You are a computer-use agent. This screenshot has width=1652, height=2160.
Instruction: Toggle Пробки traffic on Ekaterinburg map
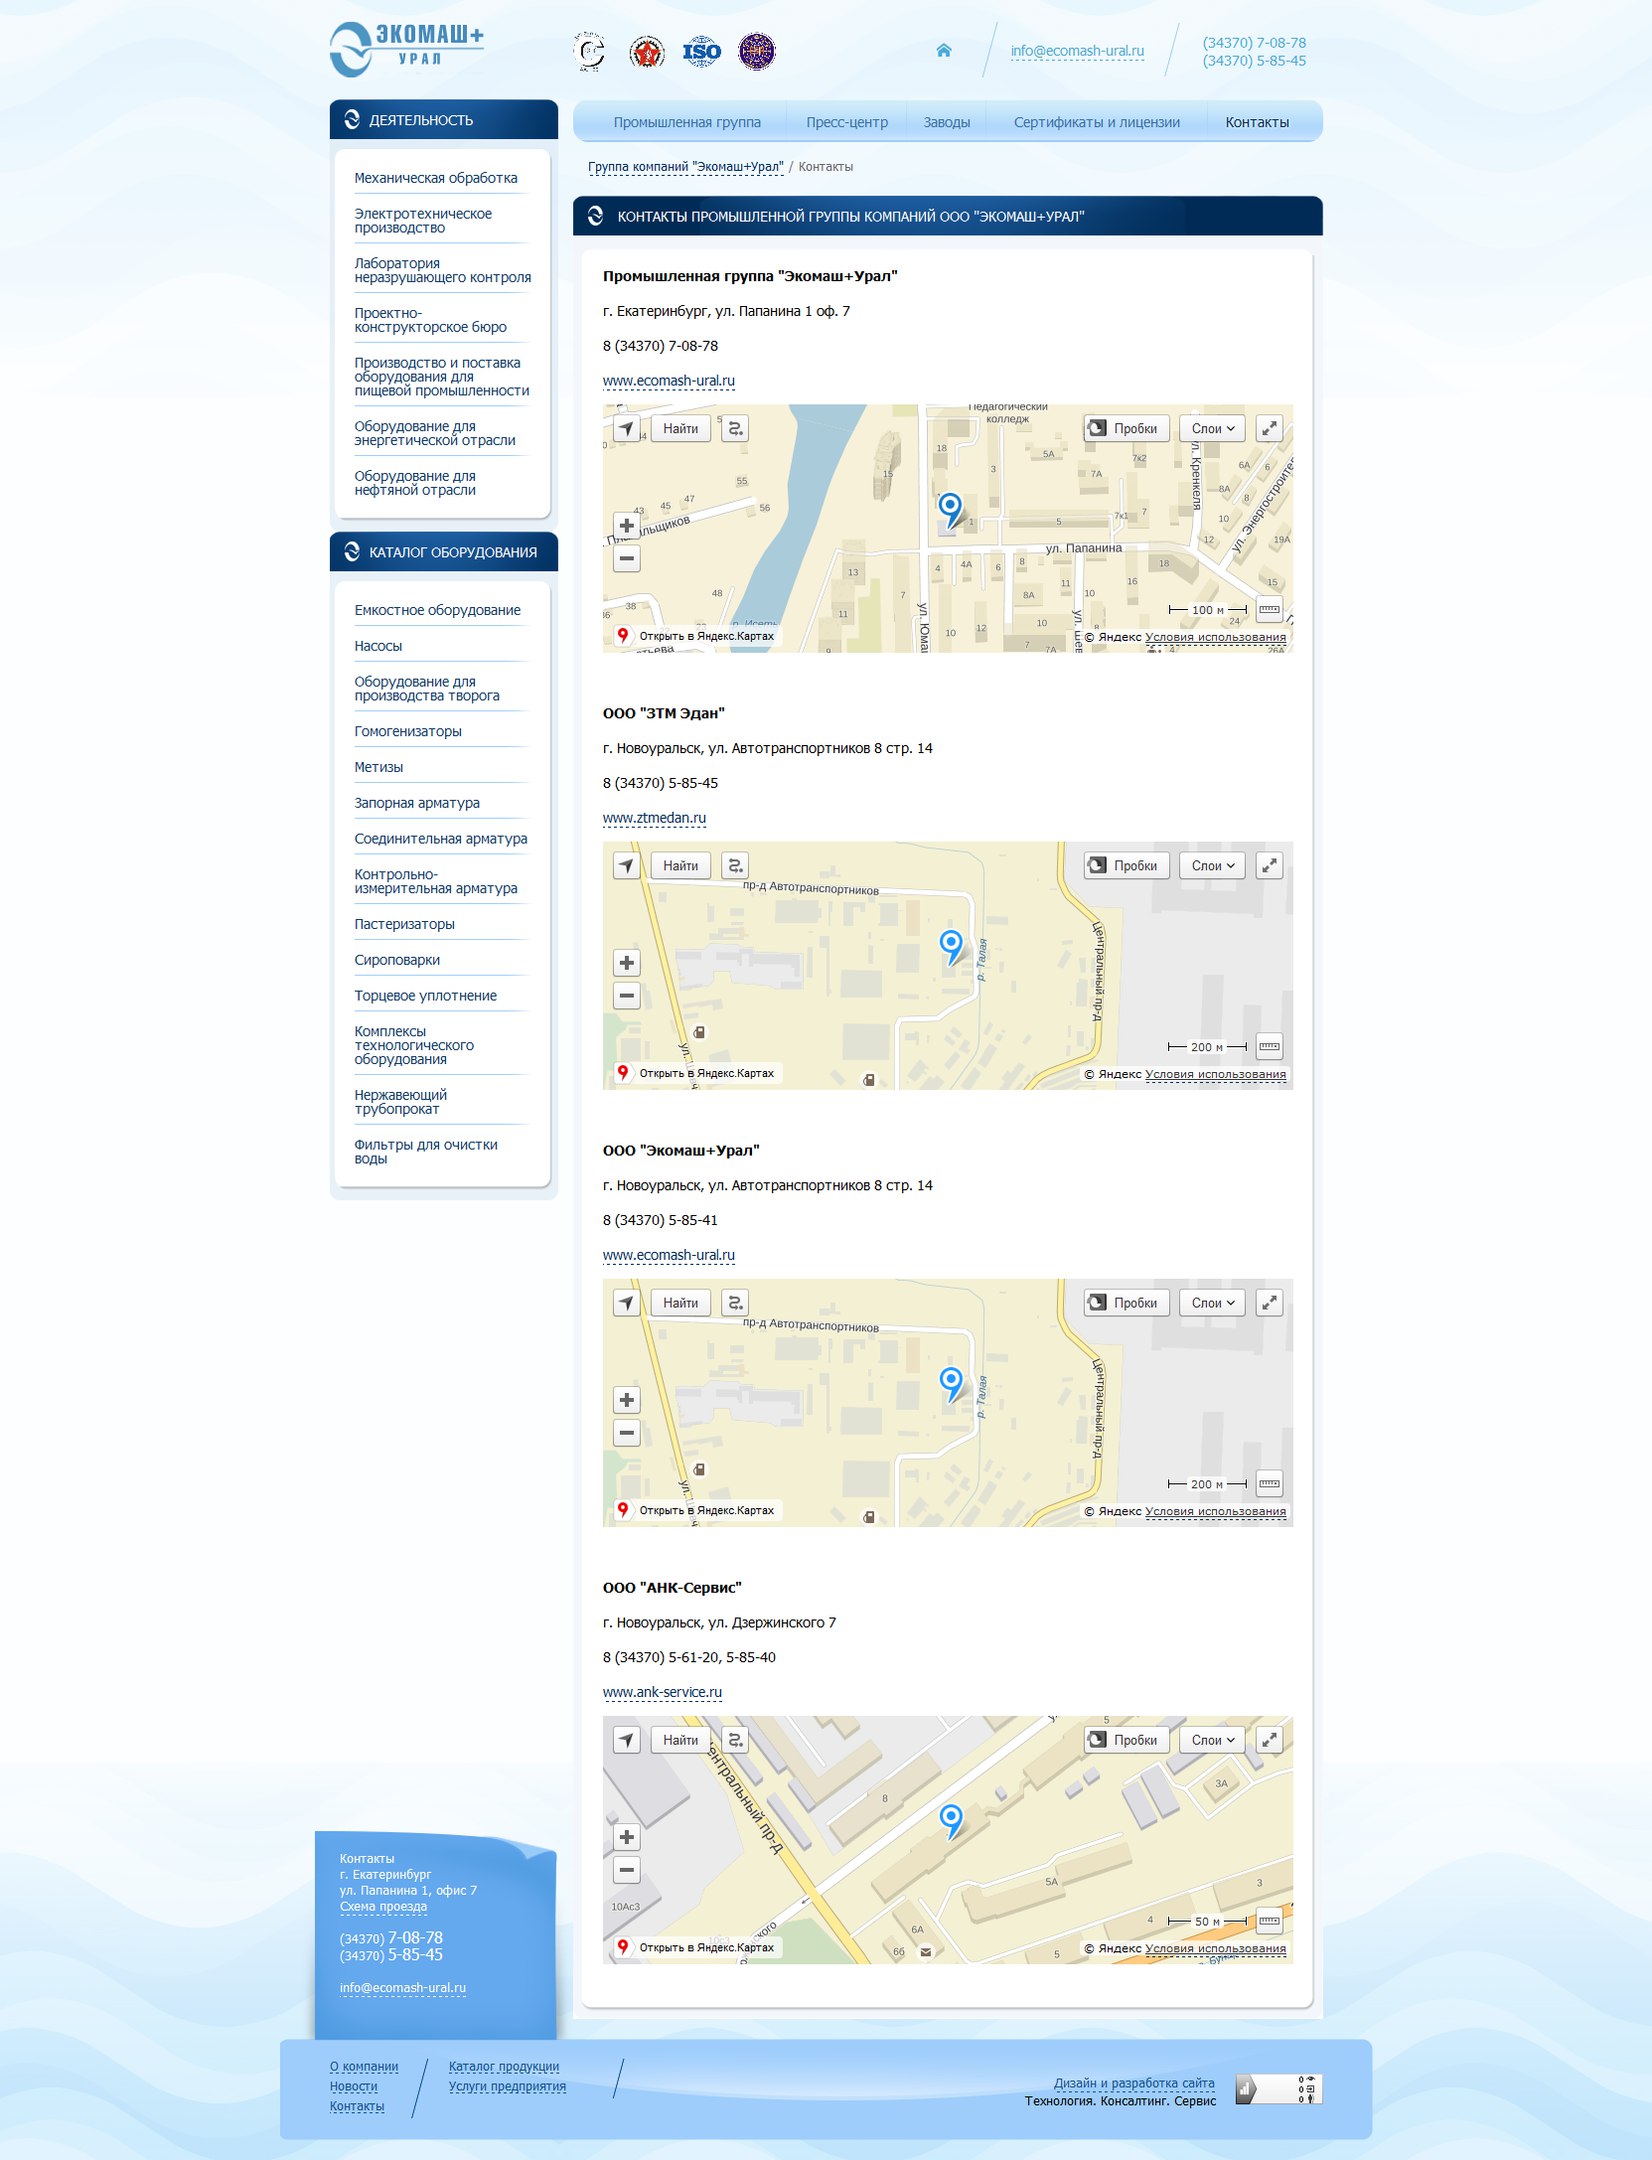(1126, 428)
